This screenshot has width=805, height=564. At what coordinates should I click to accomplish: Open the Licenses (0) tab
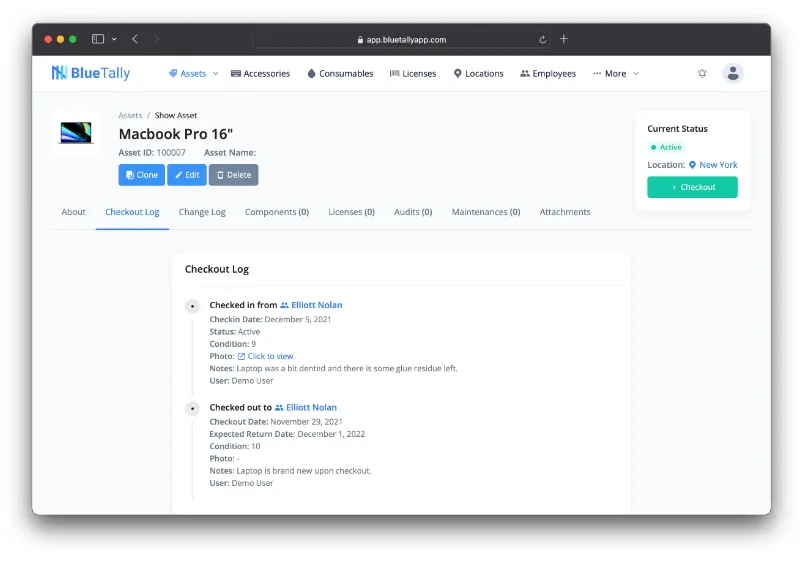tap(351, 212)
